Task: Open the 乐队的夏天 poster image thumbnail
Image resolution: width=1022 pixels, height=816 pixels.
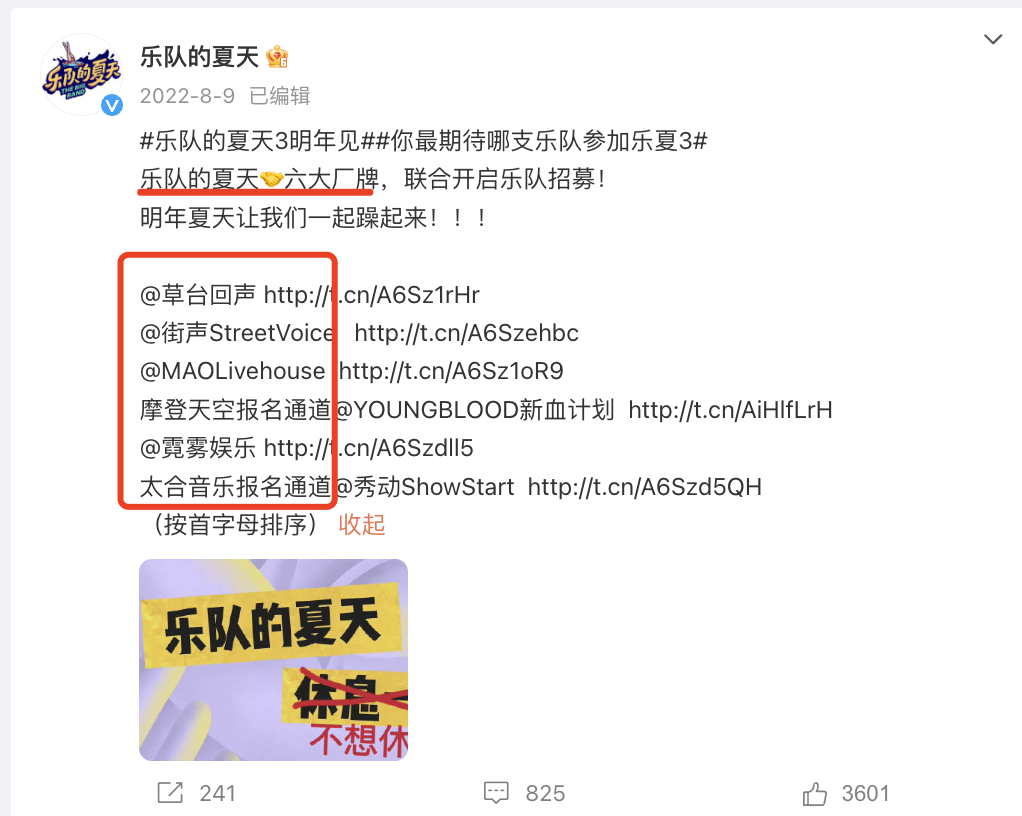Action: point(274,660)
